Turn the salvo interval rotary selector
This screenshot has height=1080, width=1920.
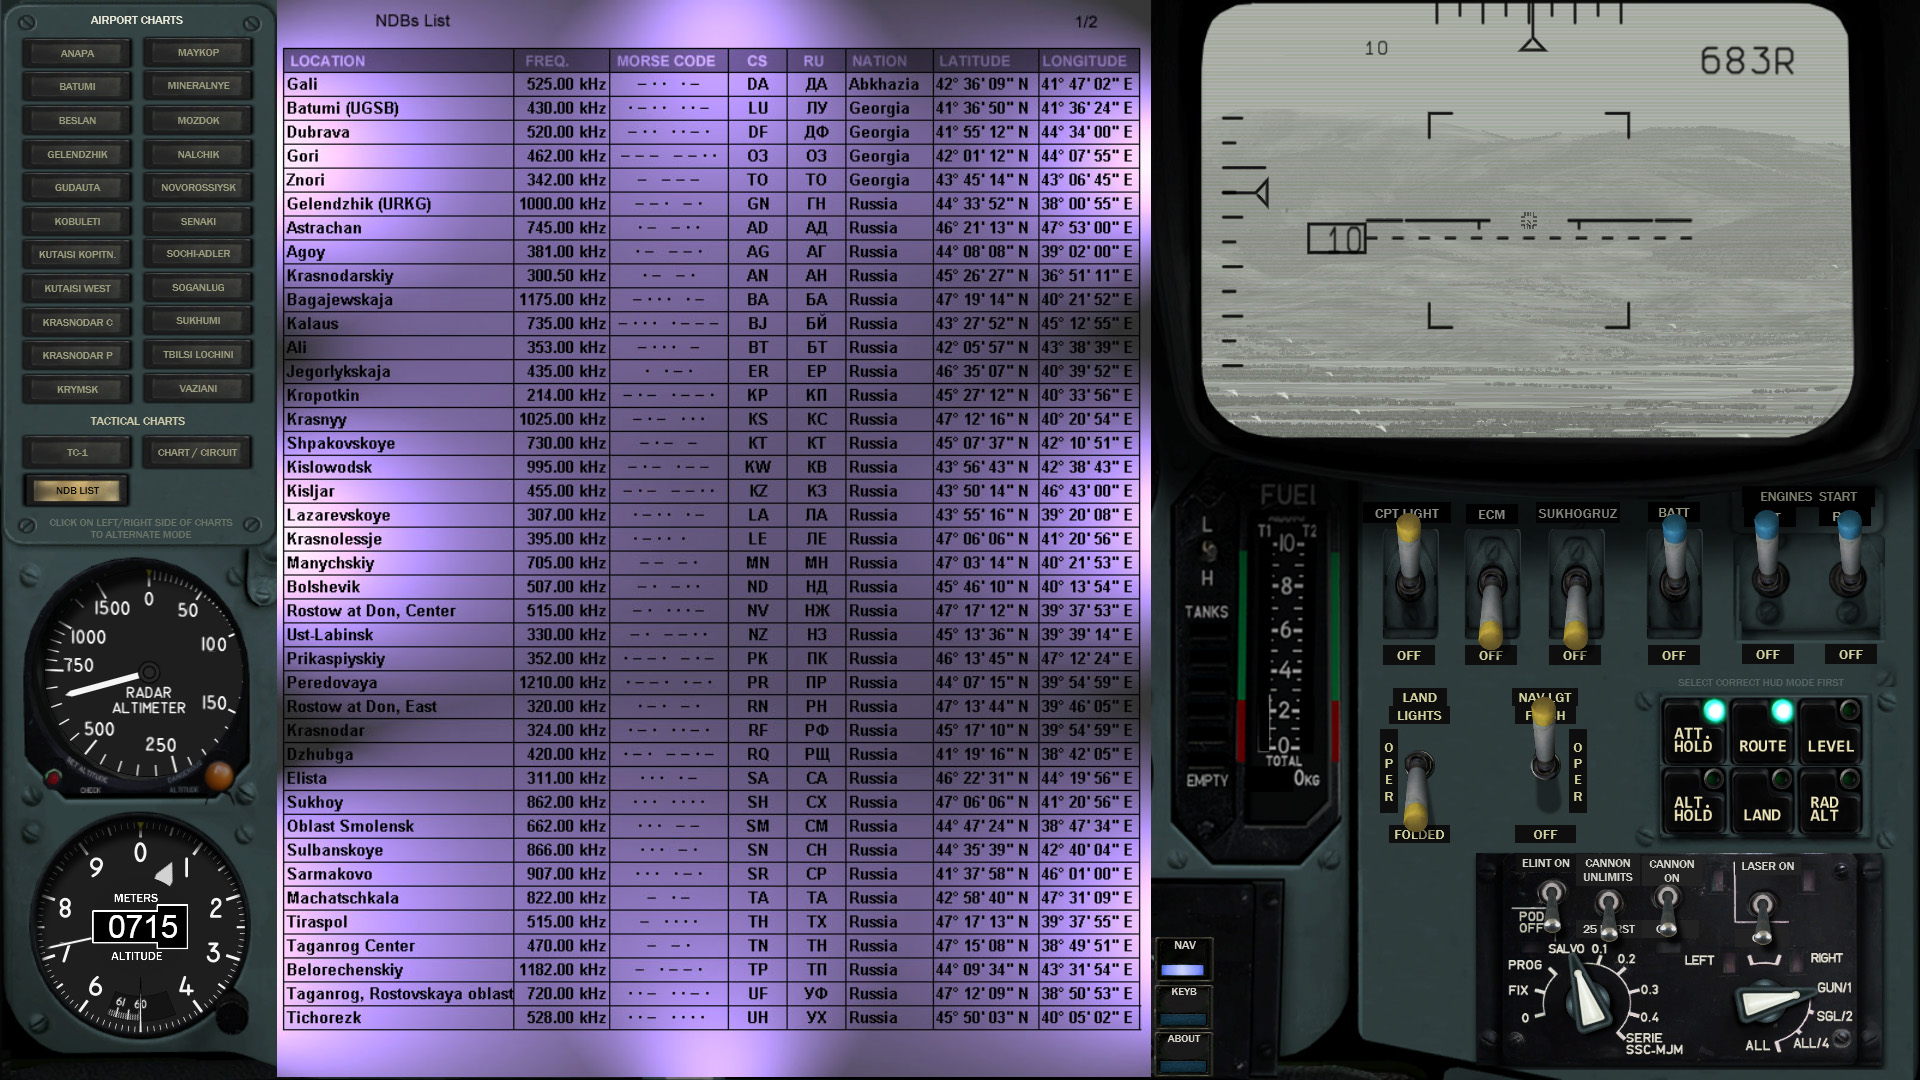click(x=1586, y=995)
